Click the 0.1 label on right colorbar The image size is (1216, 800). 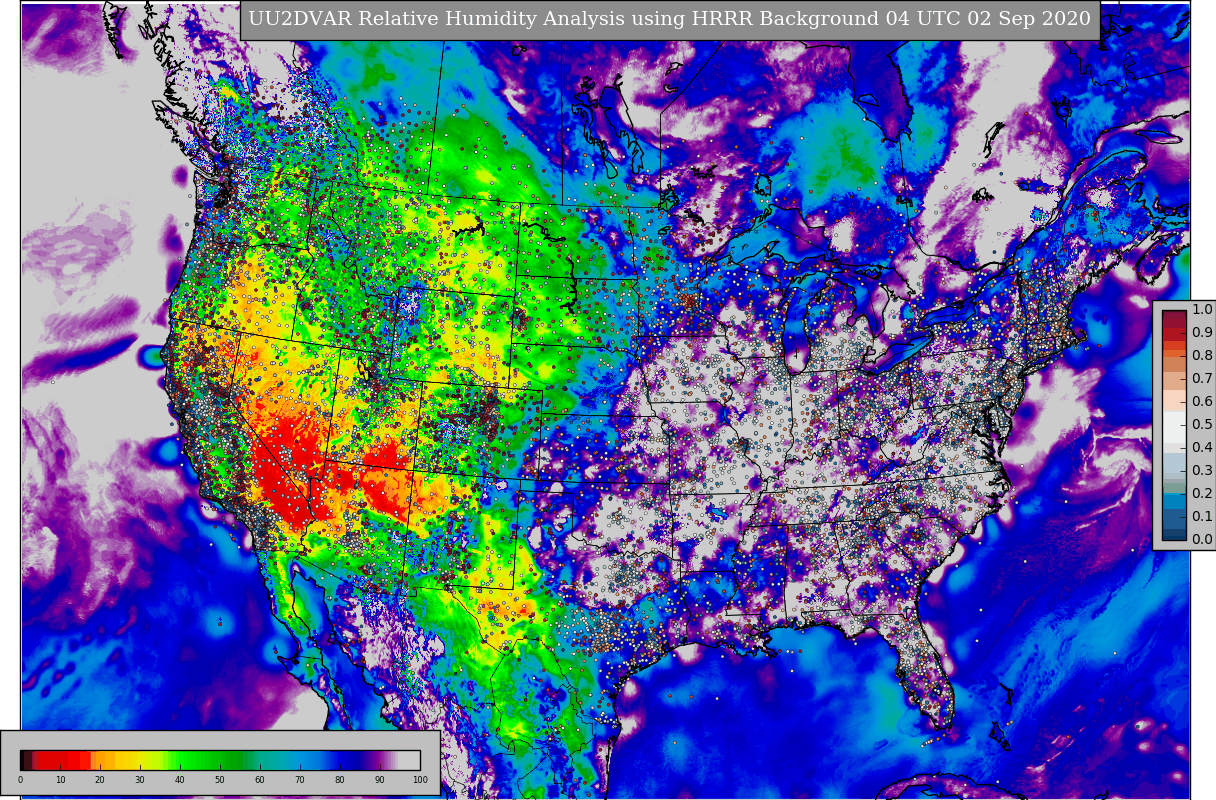pos(1202,517)
